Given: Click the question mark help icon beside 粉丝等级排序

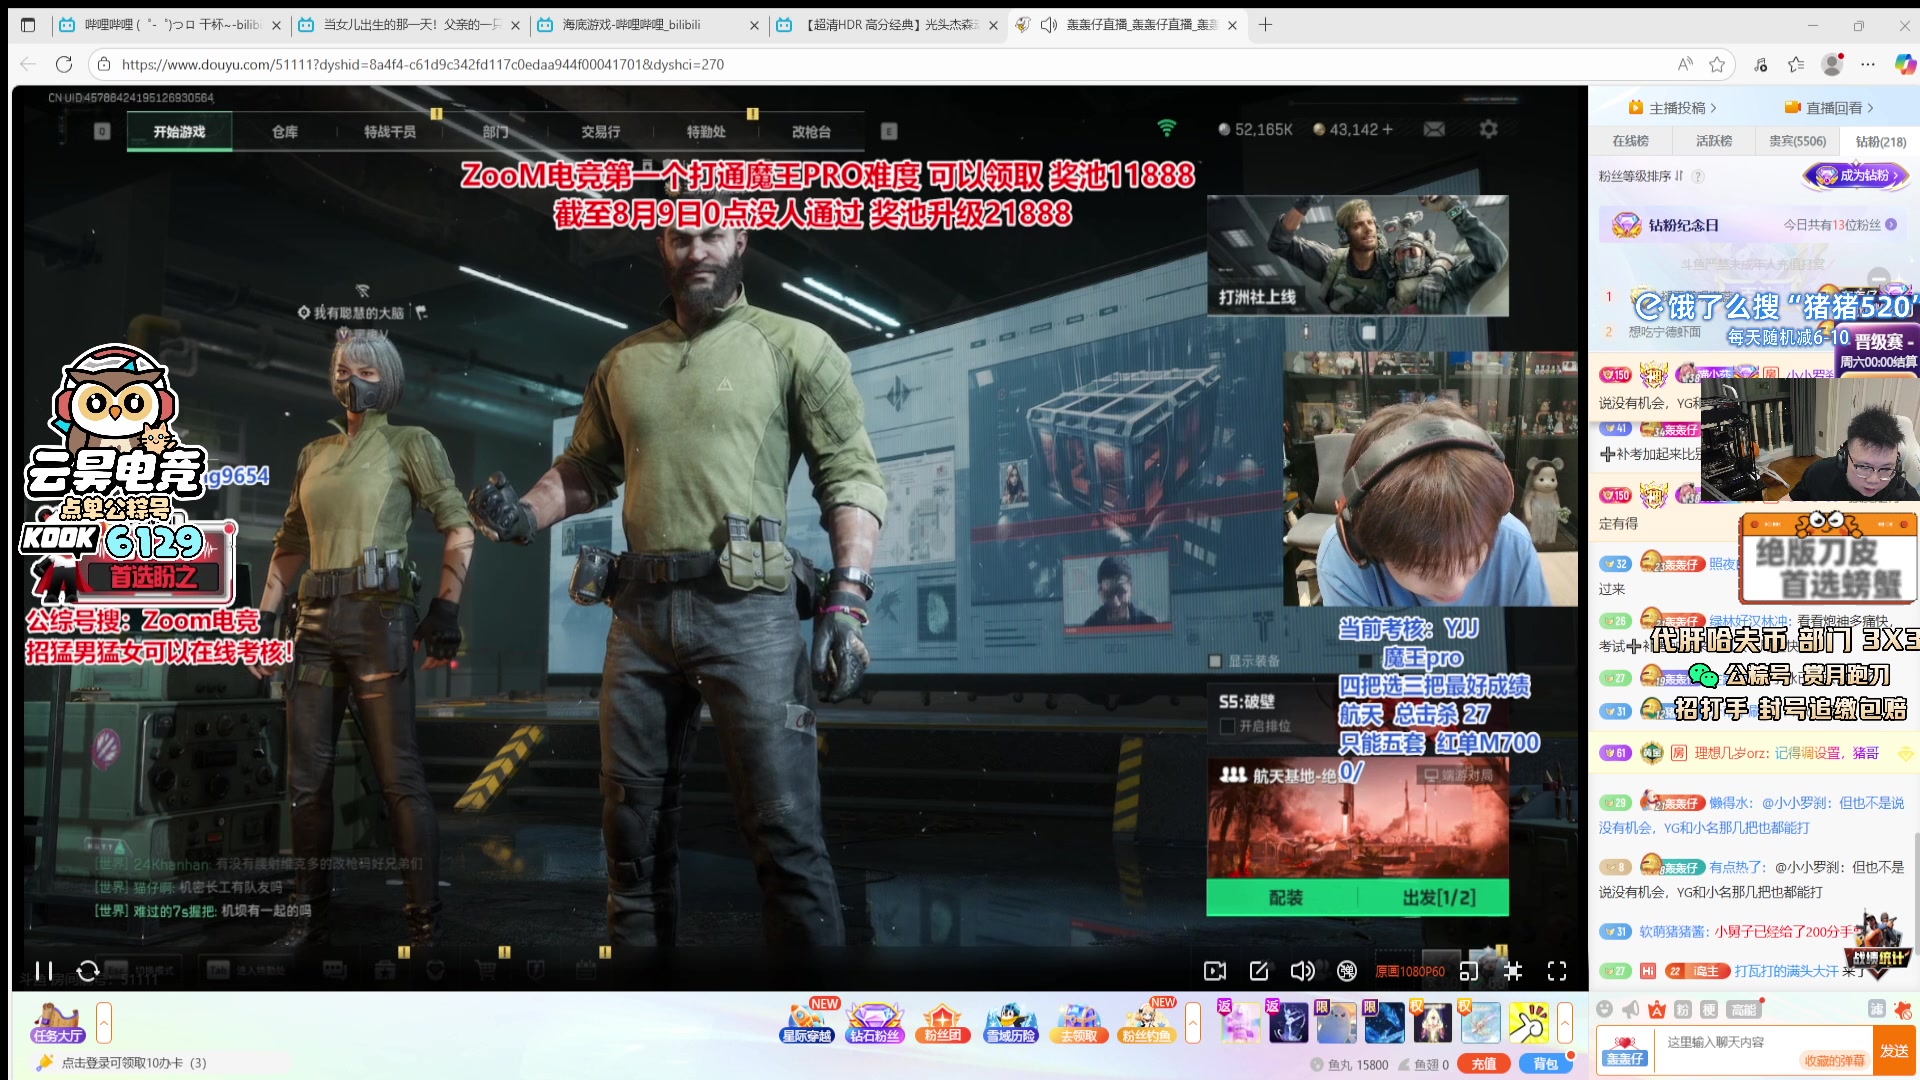Looking at the screenshot, I should click(x=1698, y=176).
